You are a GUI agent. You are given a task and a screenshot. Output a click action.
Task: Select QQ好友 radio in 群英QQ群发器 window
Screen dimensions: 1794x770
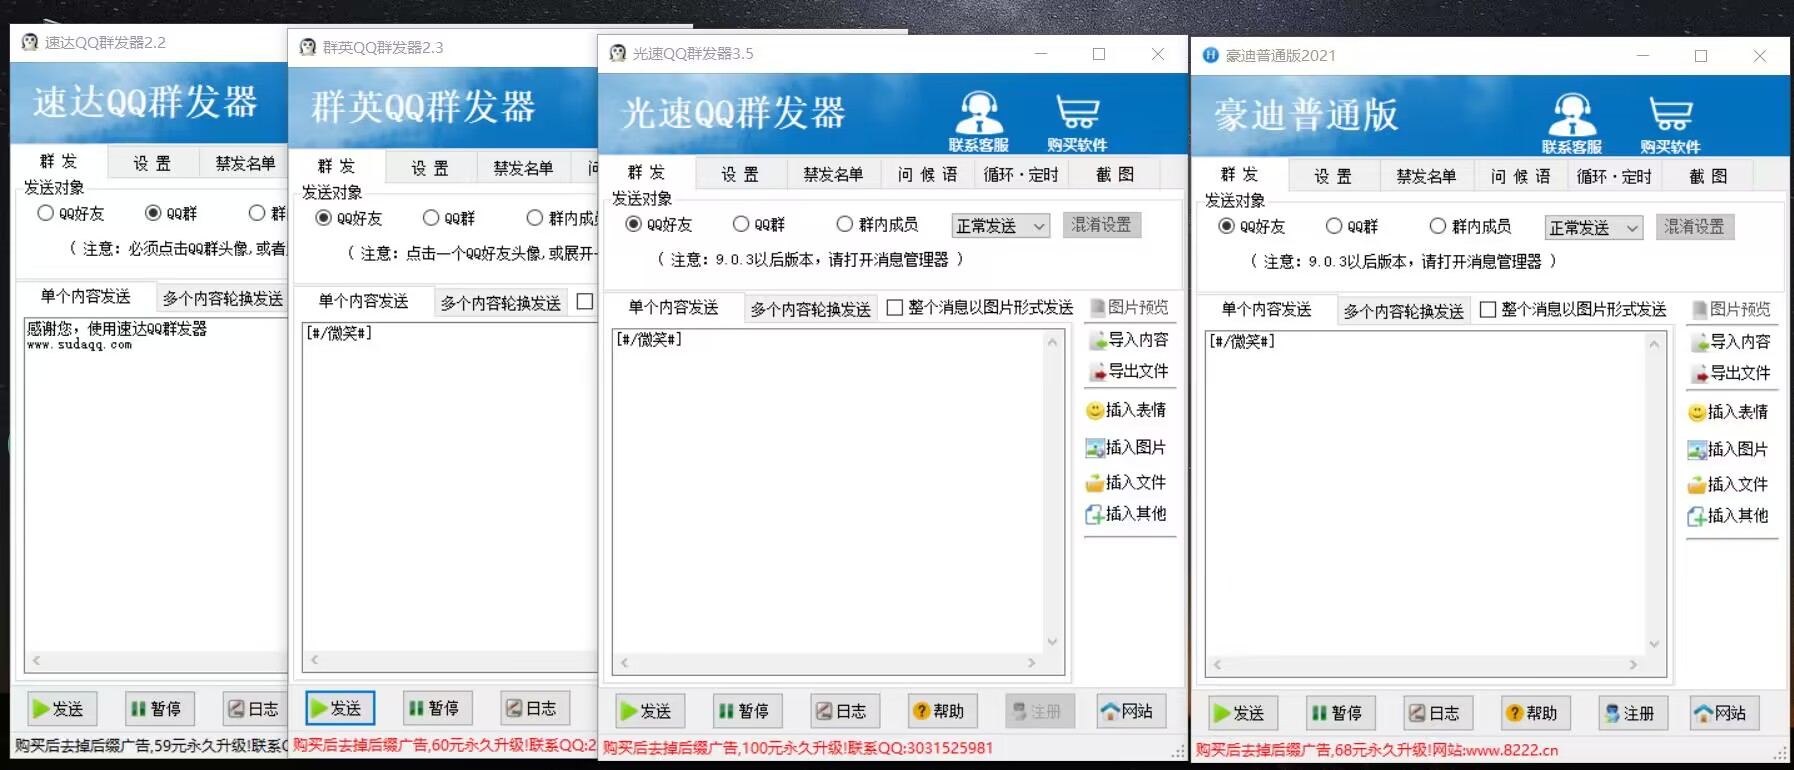click(x=349, y=218)
